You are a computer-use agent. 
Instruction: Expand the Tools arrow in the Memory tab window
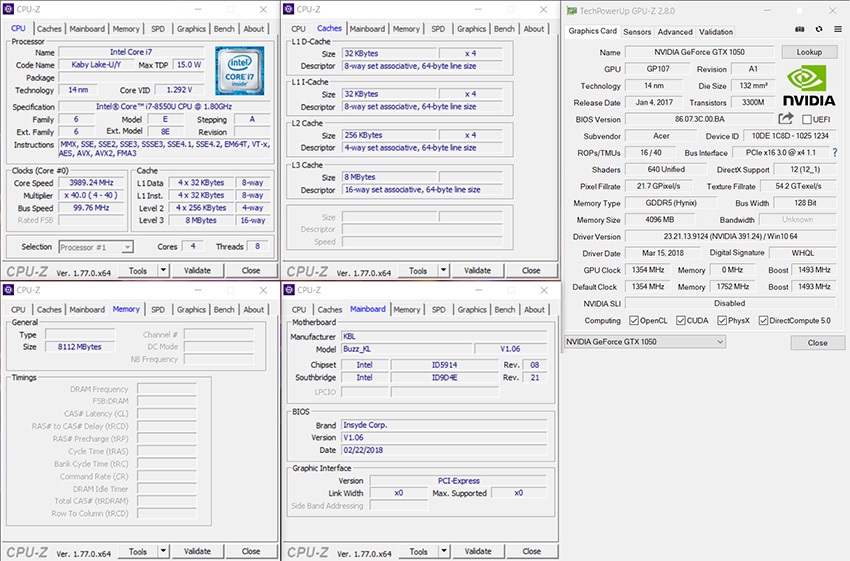(163, 551)
